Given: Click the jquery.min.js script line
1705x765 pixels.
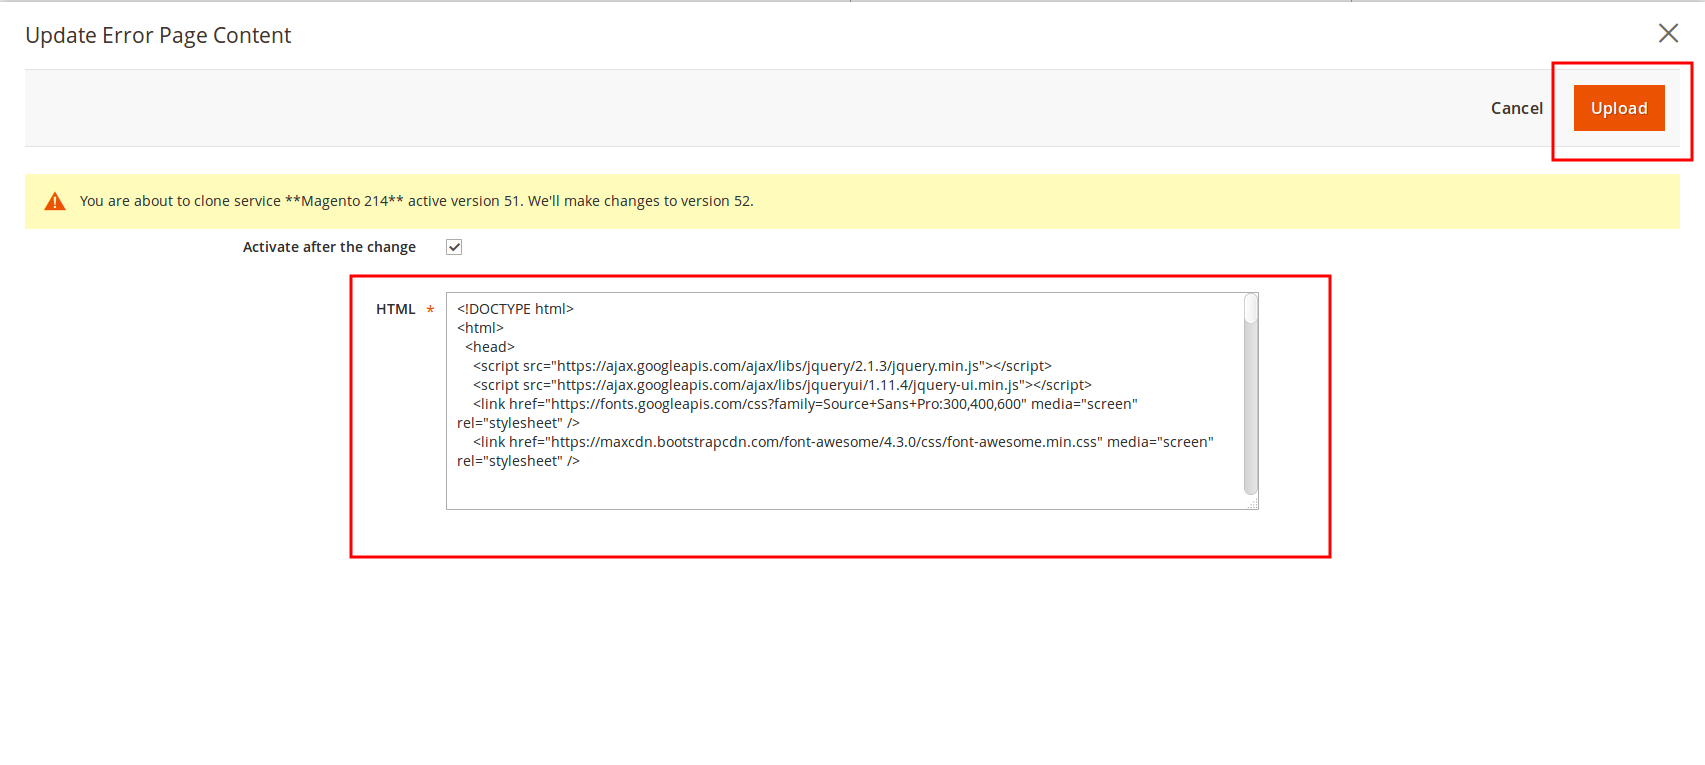Looking at the screenshot, I should point(762,366).
